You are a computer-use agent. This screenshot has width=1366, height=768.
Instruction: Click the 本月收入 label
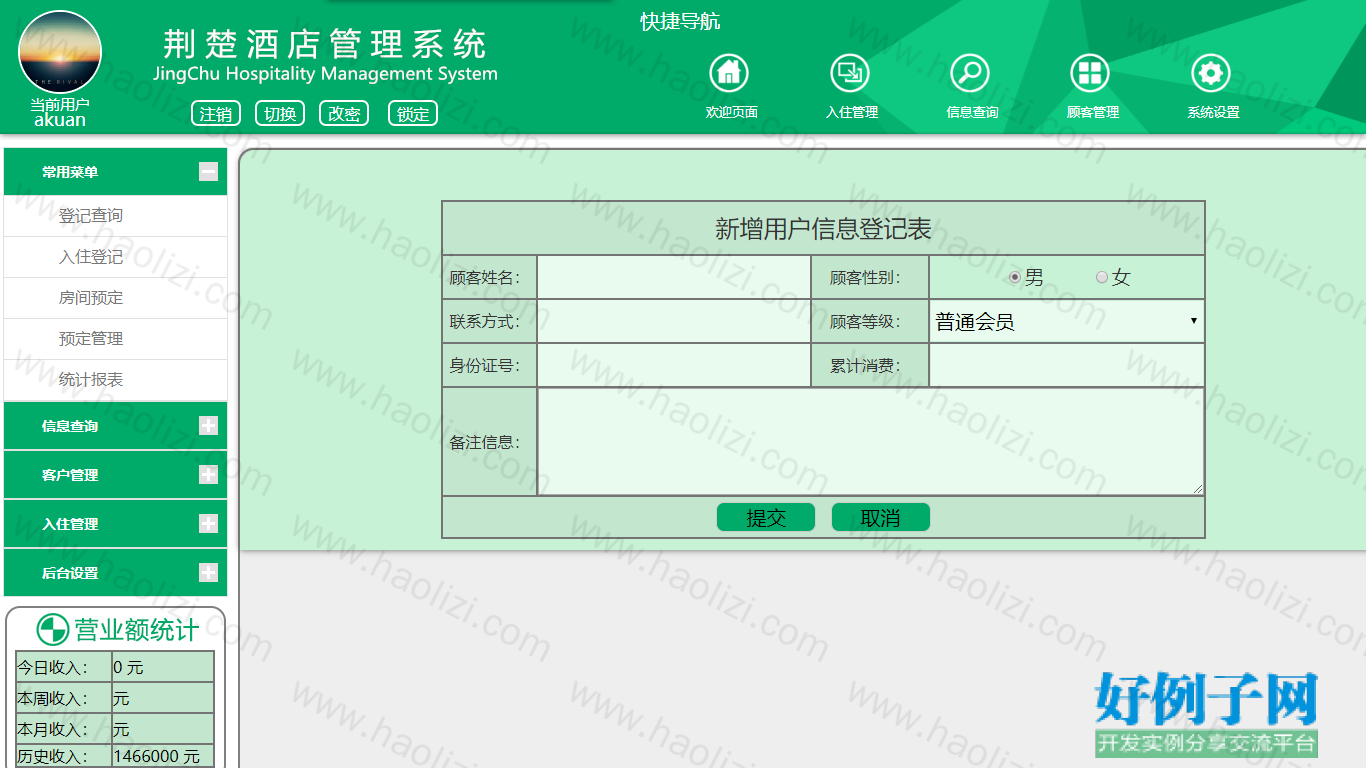coord(52,729)
